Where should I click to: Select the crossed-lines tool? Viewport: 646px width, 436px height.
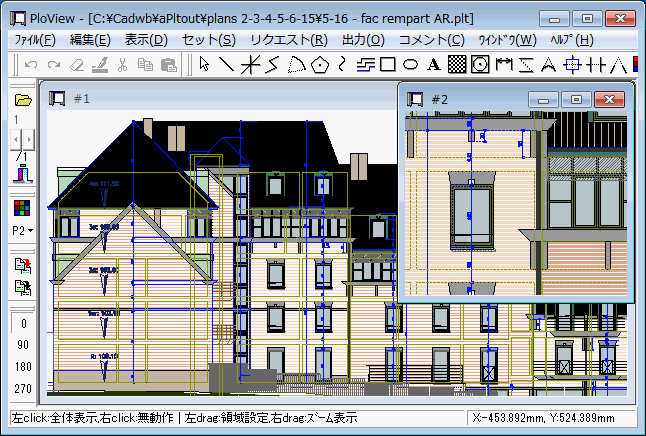coord(250,65)
